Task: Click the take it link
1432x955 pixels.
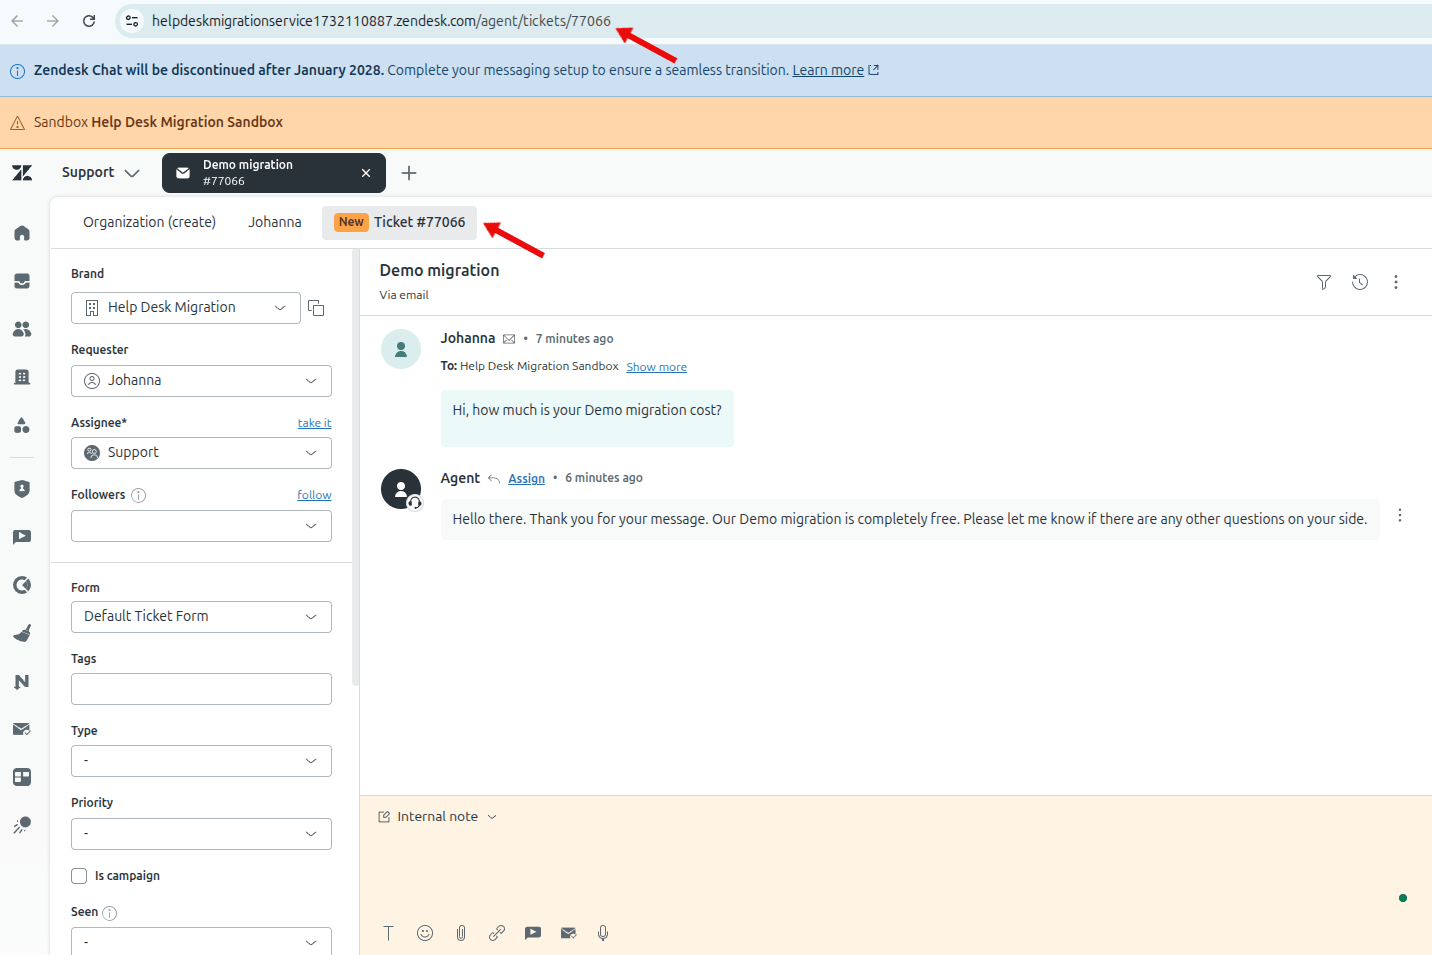Action: point(314,423)
